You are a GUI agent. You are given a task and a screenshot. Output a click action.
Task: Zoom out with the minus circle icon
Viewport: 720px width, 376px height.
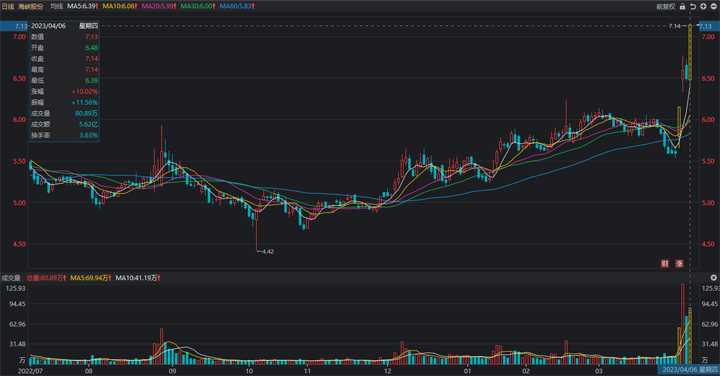tap(713, 6)
